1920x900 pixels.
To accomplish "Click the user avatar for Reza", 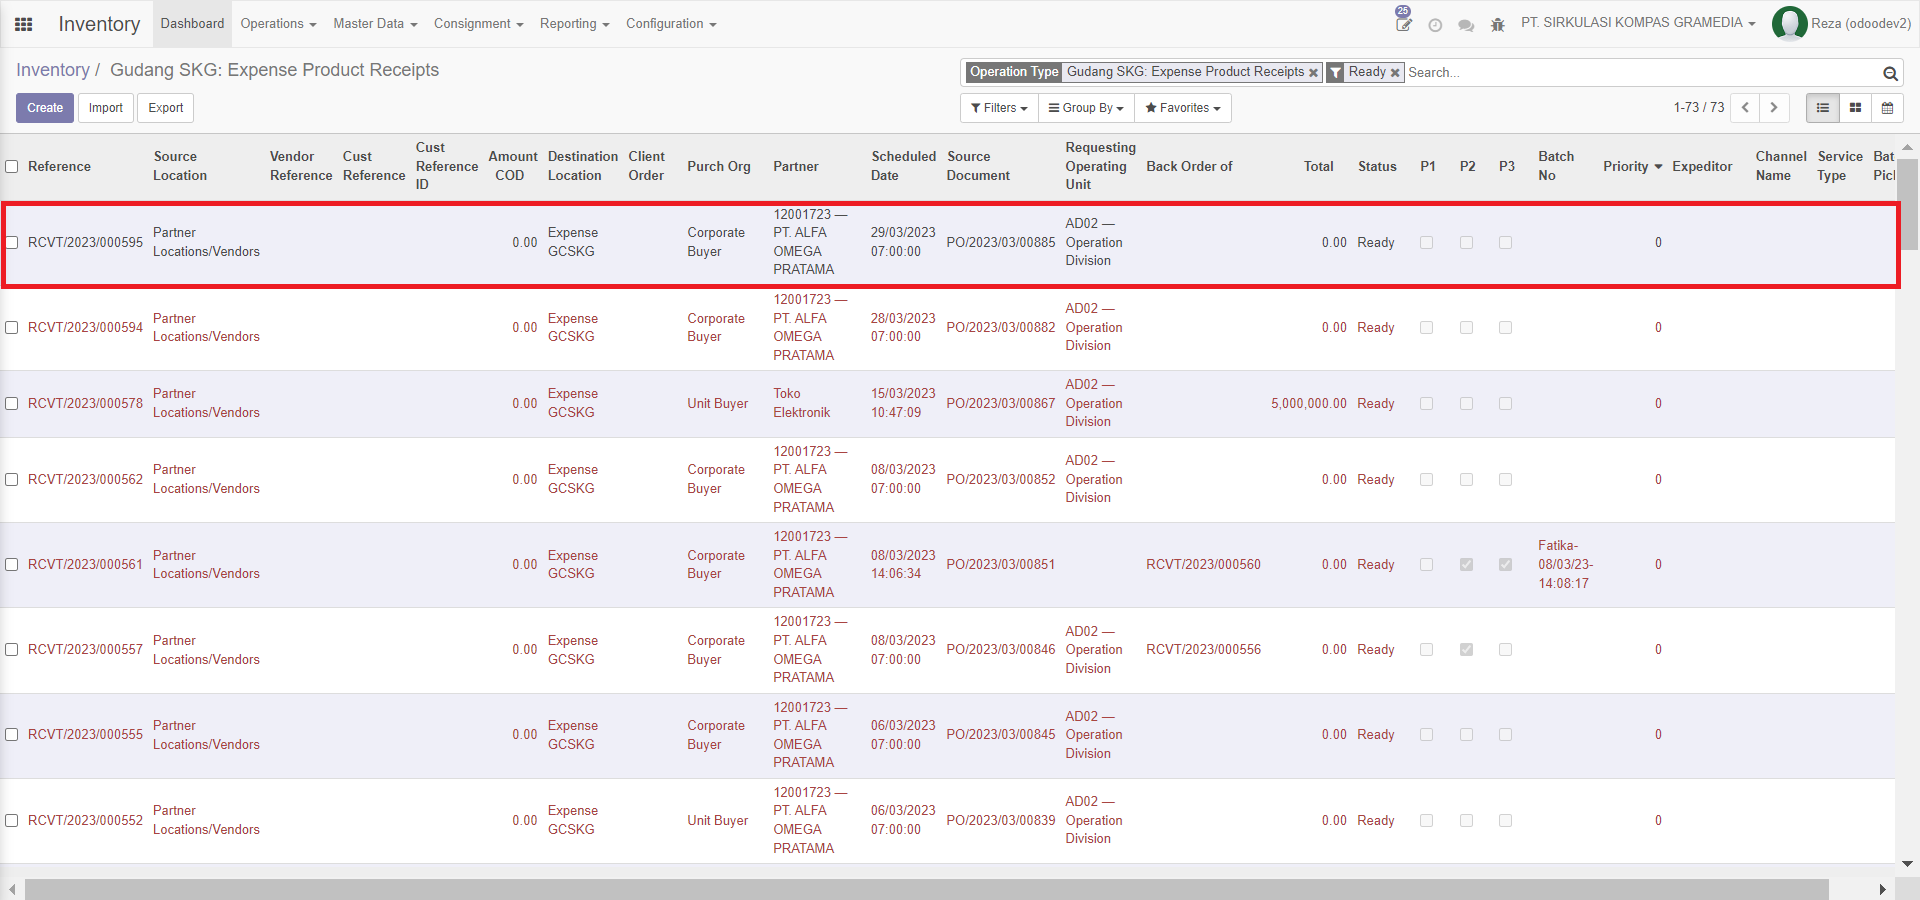I will [1789, 24].
